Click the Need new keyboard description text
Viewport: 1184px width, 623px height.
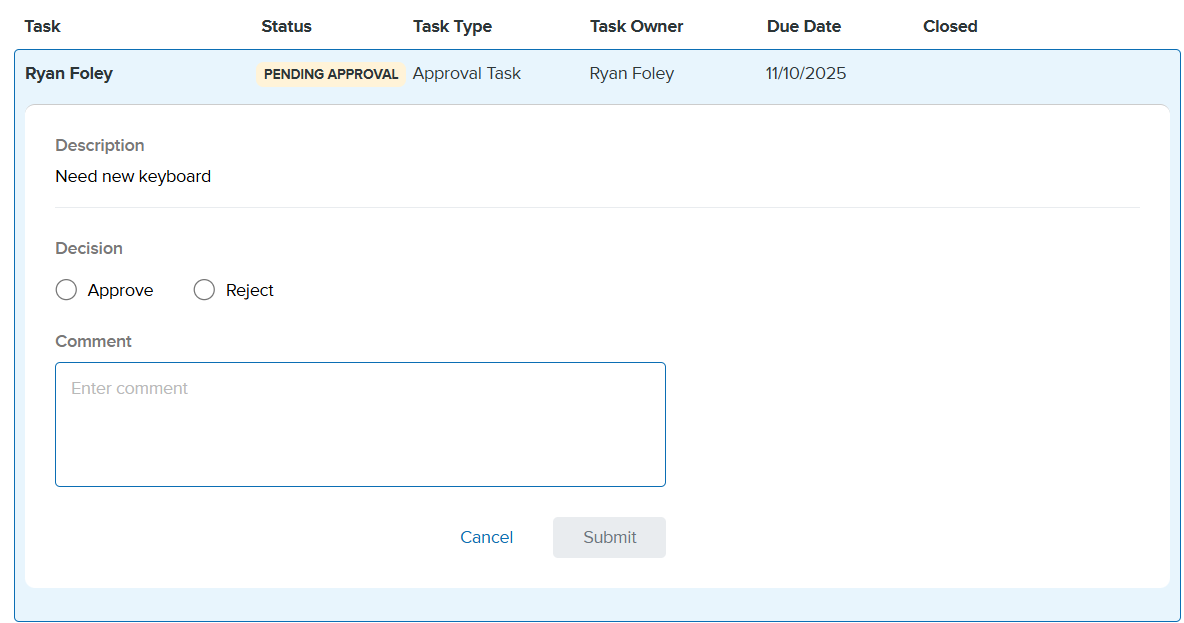point(133,176)
